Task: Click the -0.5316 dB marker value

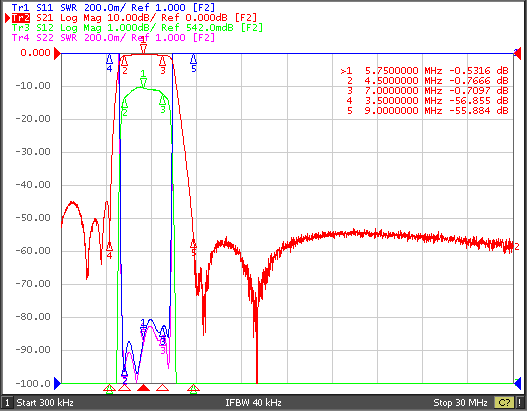Action: (x=478, y=71)
